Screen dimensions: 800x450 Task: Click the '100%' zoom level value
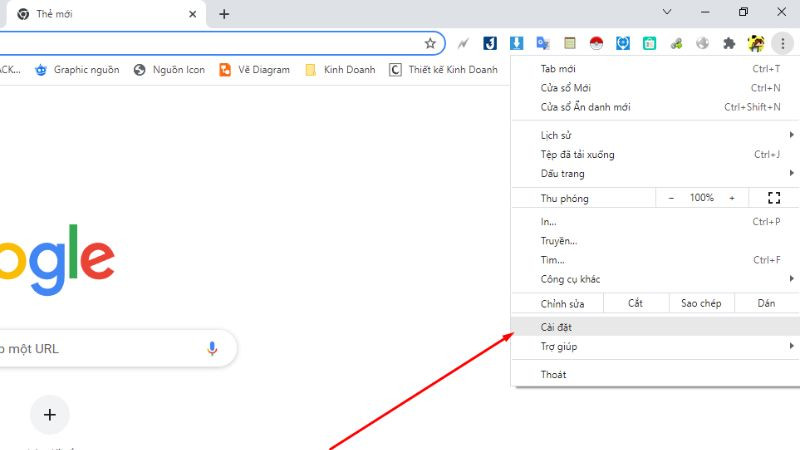(702, 198)
